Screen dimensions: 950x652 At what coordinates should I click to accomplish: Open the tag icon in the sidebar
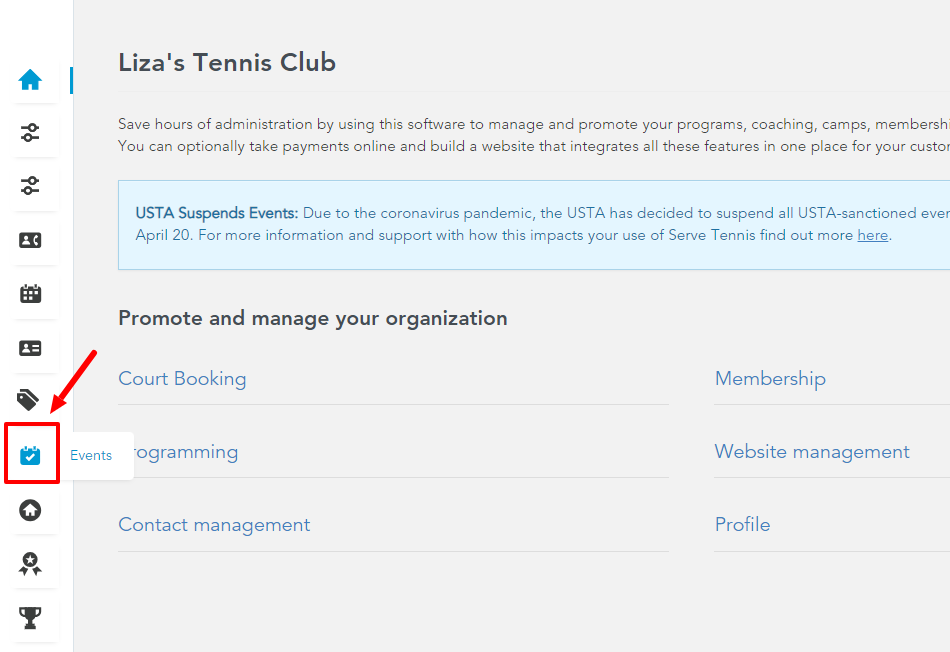point(28,399)
